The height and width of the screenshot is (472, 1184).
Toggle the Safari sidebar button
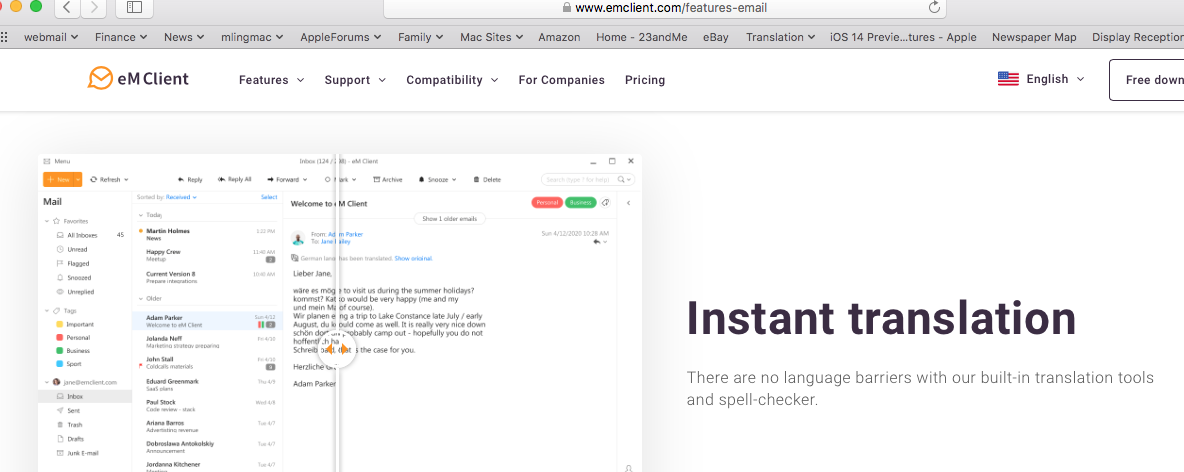[x=134, y=8]
